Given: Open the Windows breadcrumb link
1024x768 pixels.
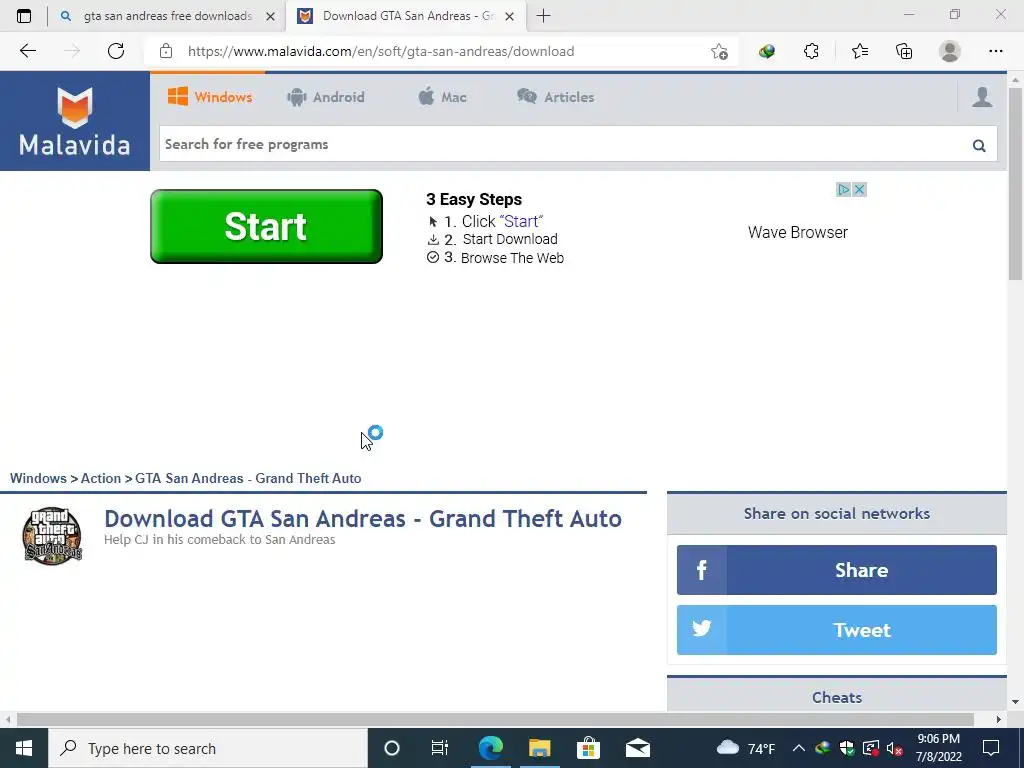Looking at the screenshot, I should tap(38, 478).
